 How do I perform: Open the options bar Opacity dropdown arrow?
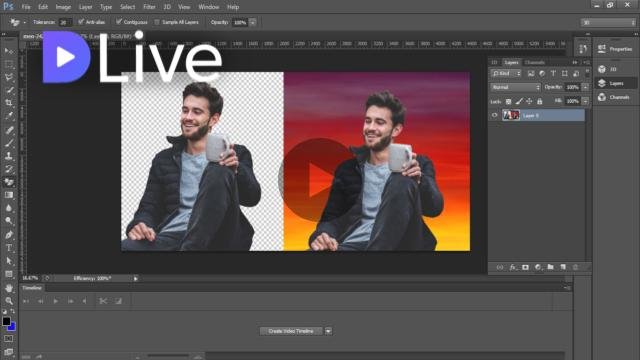coord(253,22)
